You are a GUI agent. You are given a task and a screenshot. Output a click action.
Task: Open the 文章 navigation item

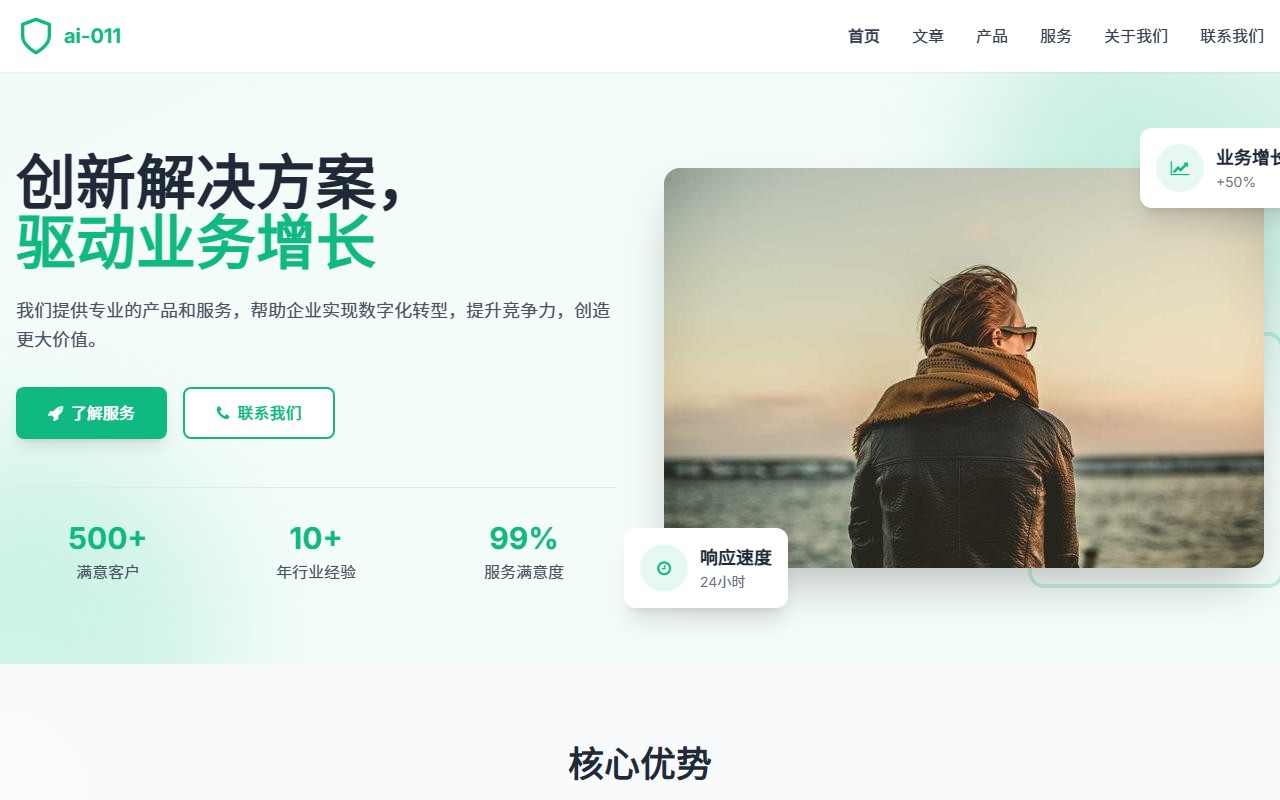[928, 36]
